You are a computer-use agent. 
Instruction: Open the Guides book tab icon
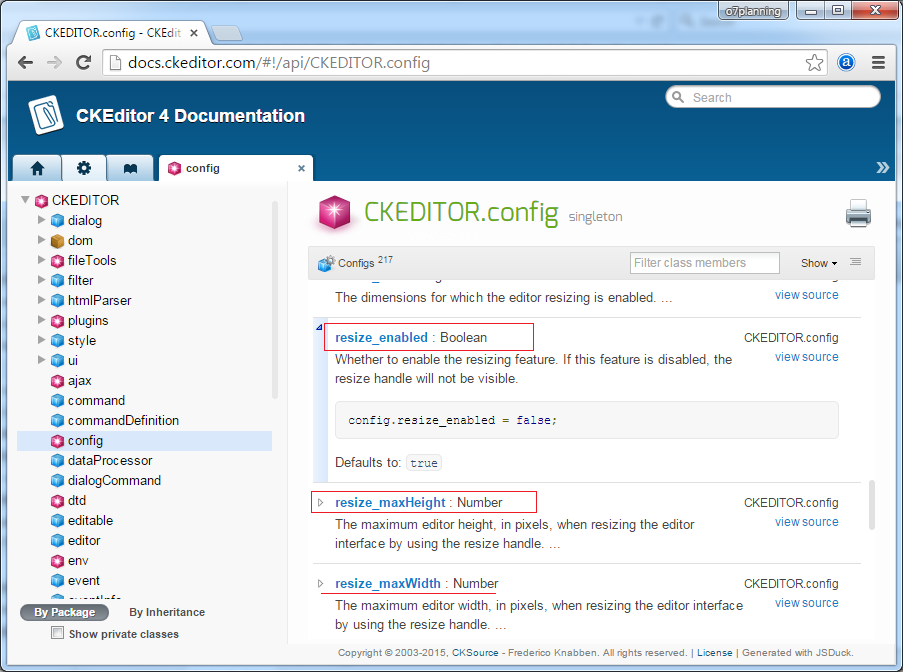click(131, 168)
